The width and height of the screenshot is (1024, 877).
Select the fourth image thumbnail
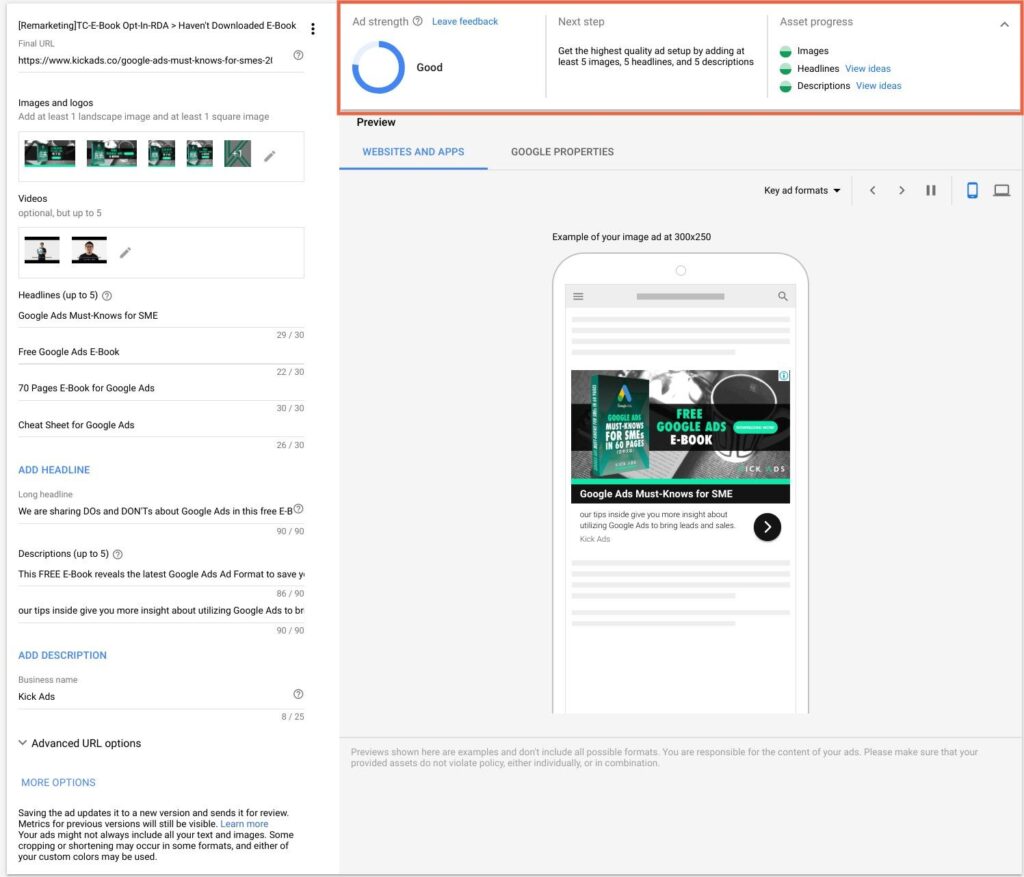pos(199,153)
